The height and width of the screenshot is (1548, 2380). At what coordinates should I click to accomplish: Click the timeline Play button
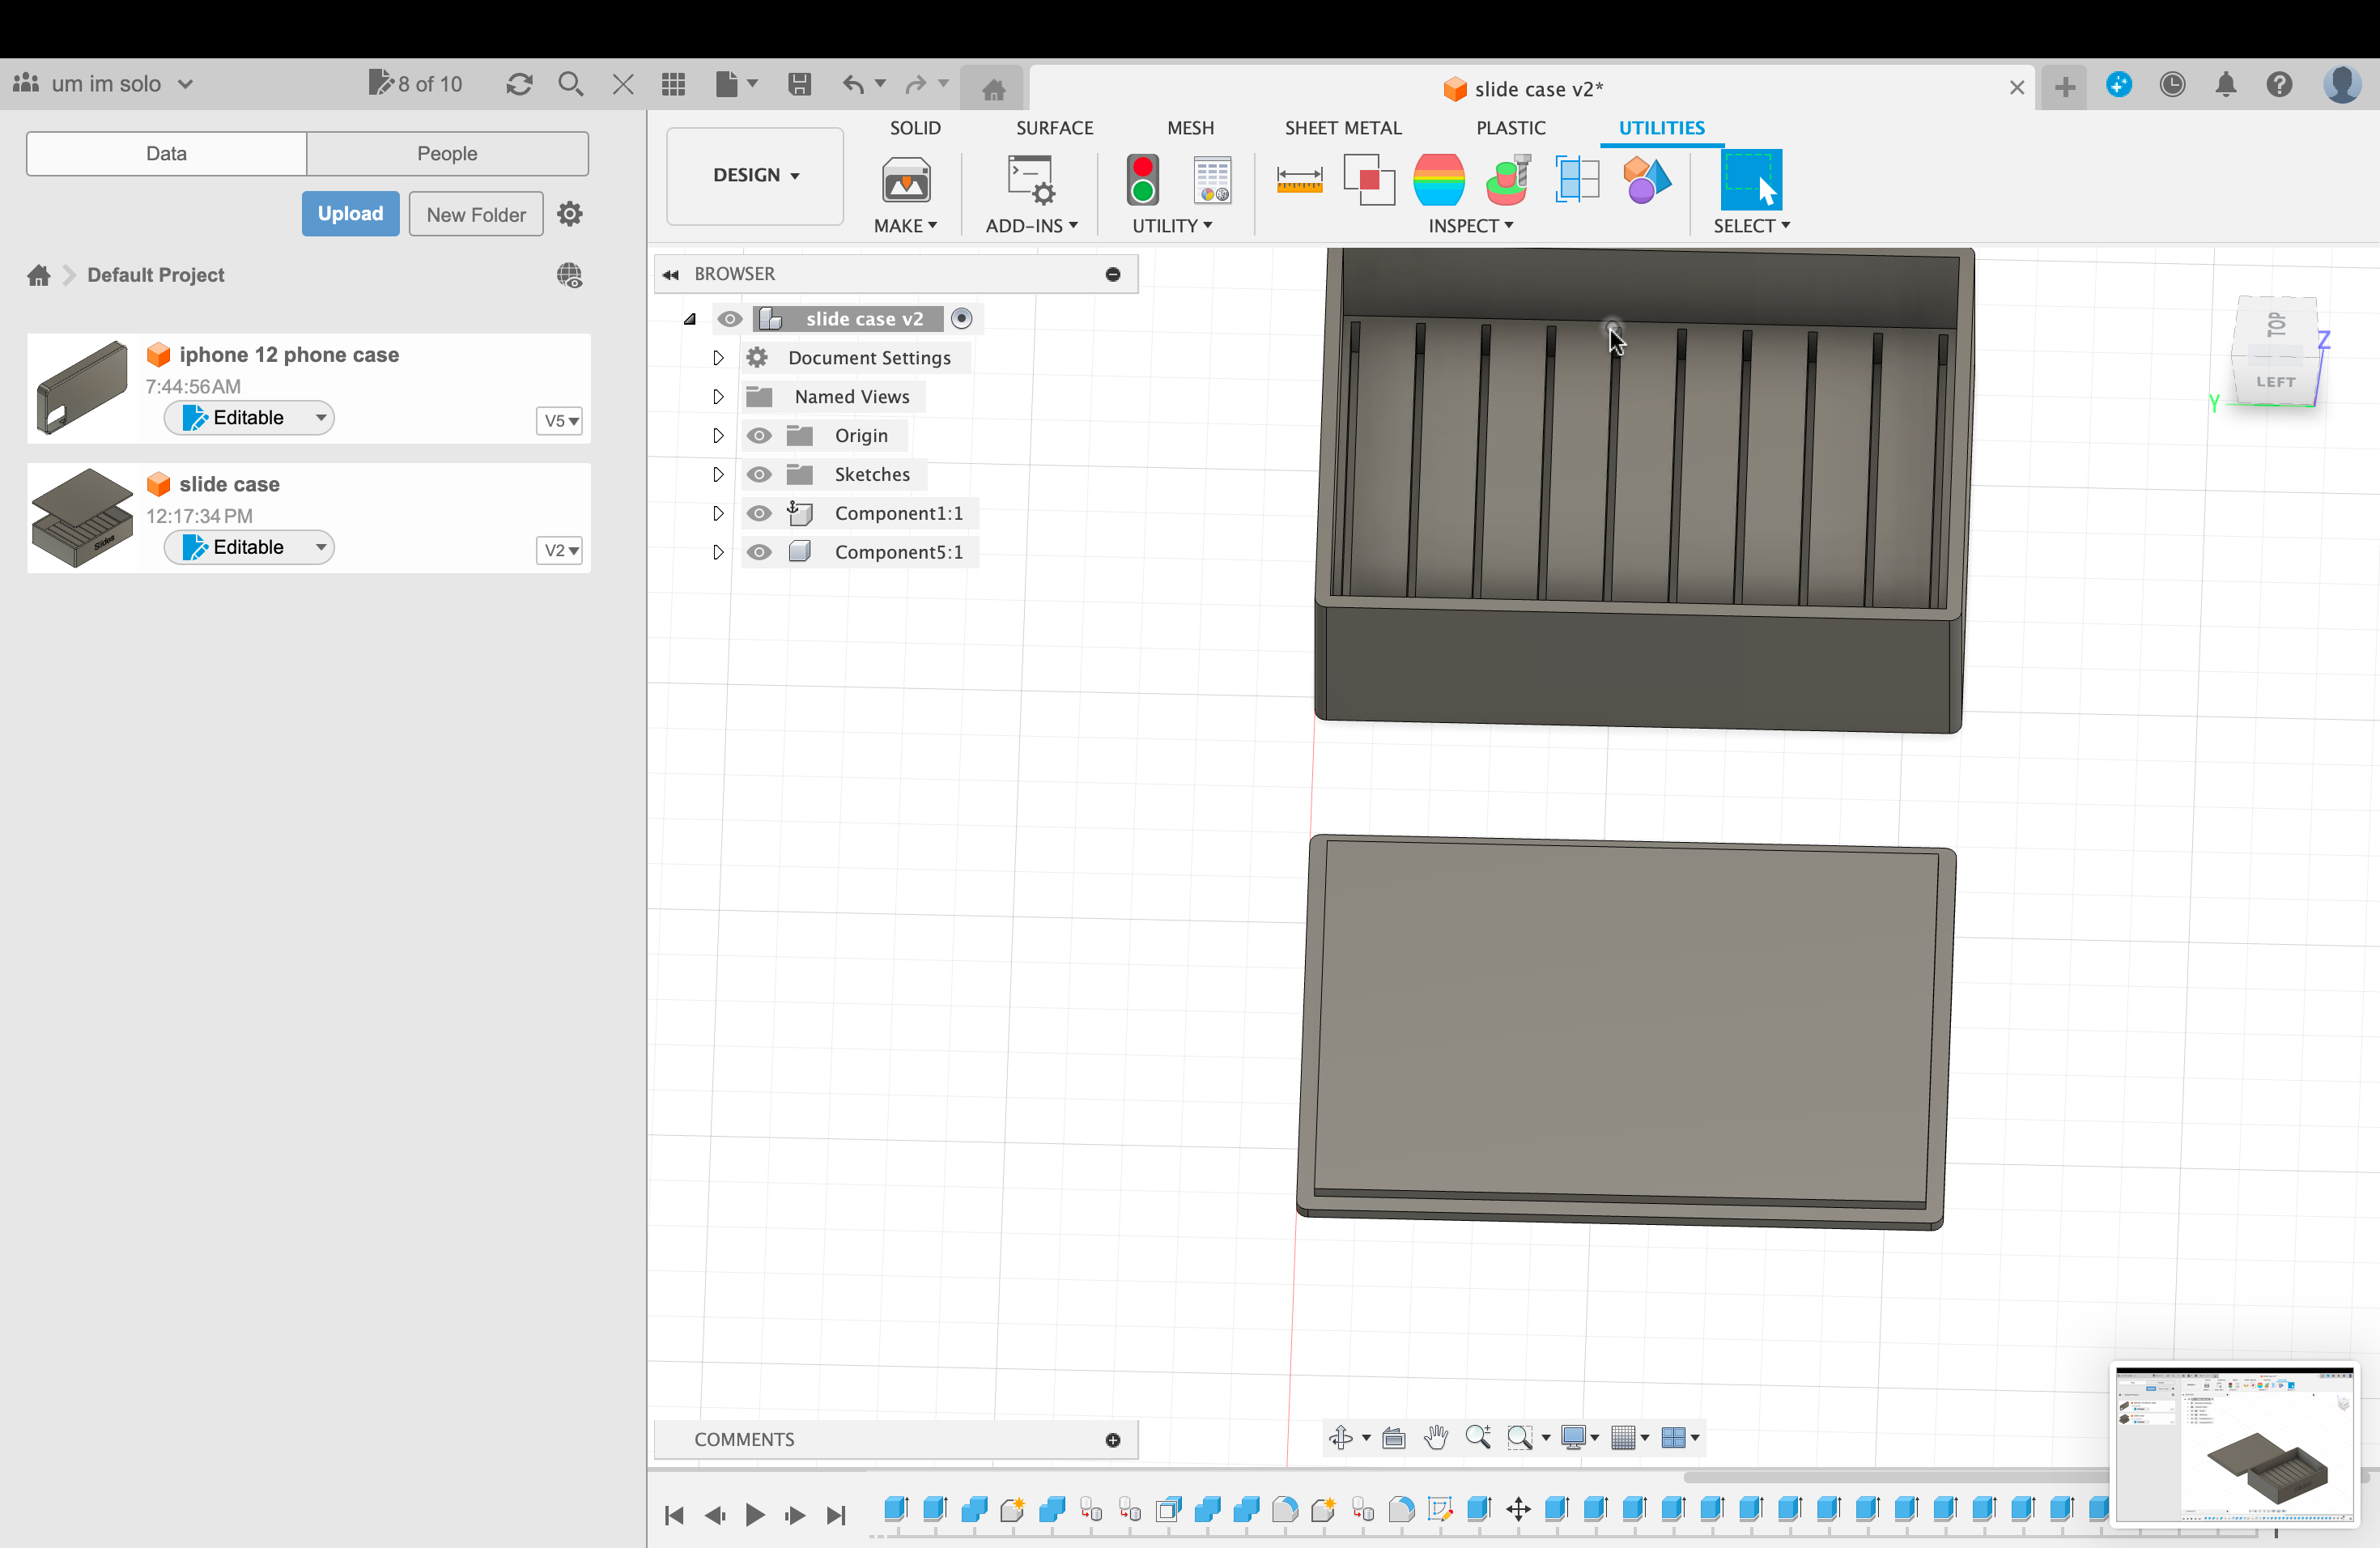click(x=755, y=1515)
